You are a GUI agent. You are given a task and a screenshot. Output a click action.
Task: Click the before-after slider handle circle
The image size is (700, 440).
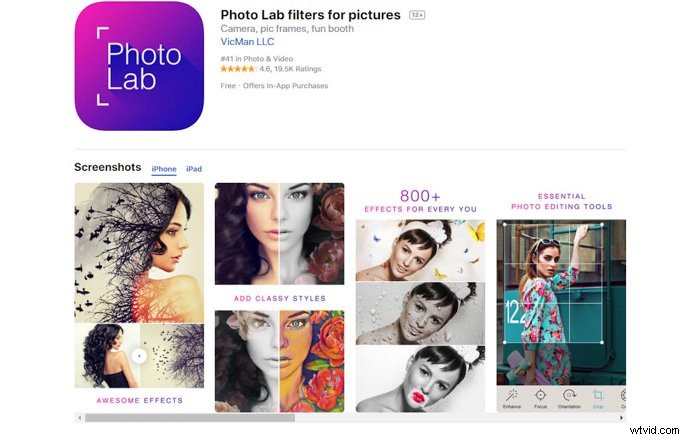click(x=139, y=356)
